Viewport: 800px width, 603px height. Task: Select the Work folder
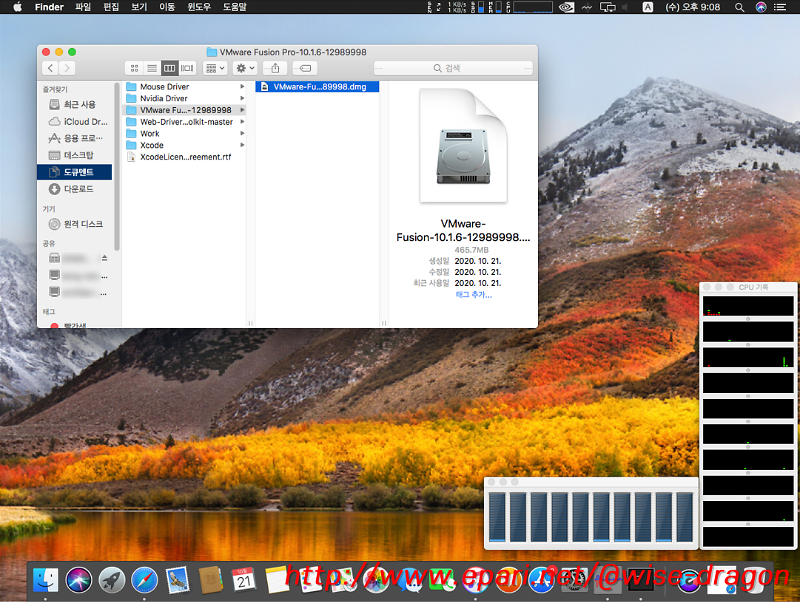click(x=184, y=134)
